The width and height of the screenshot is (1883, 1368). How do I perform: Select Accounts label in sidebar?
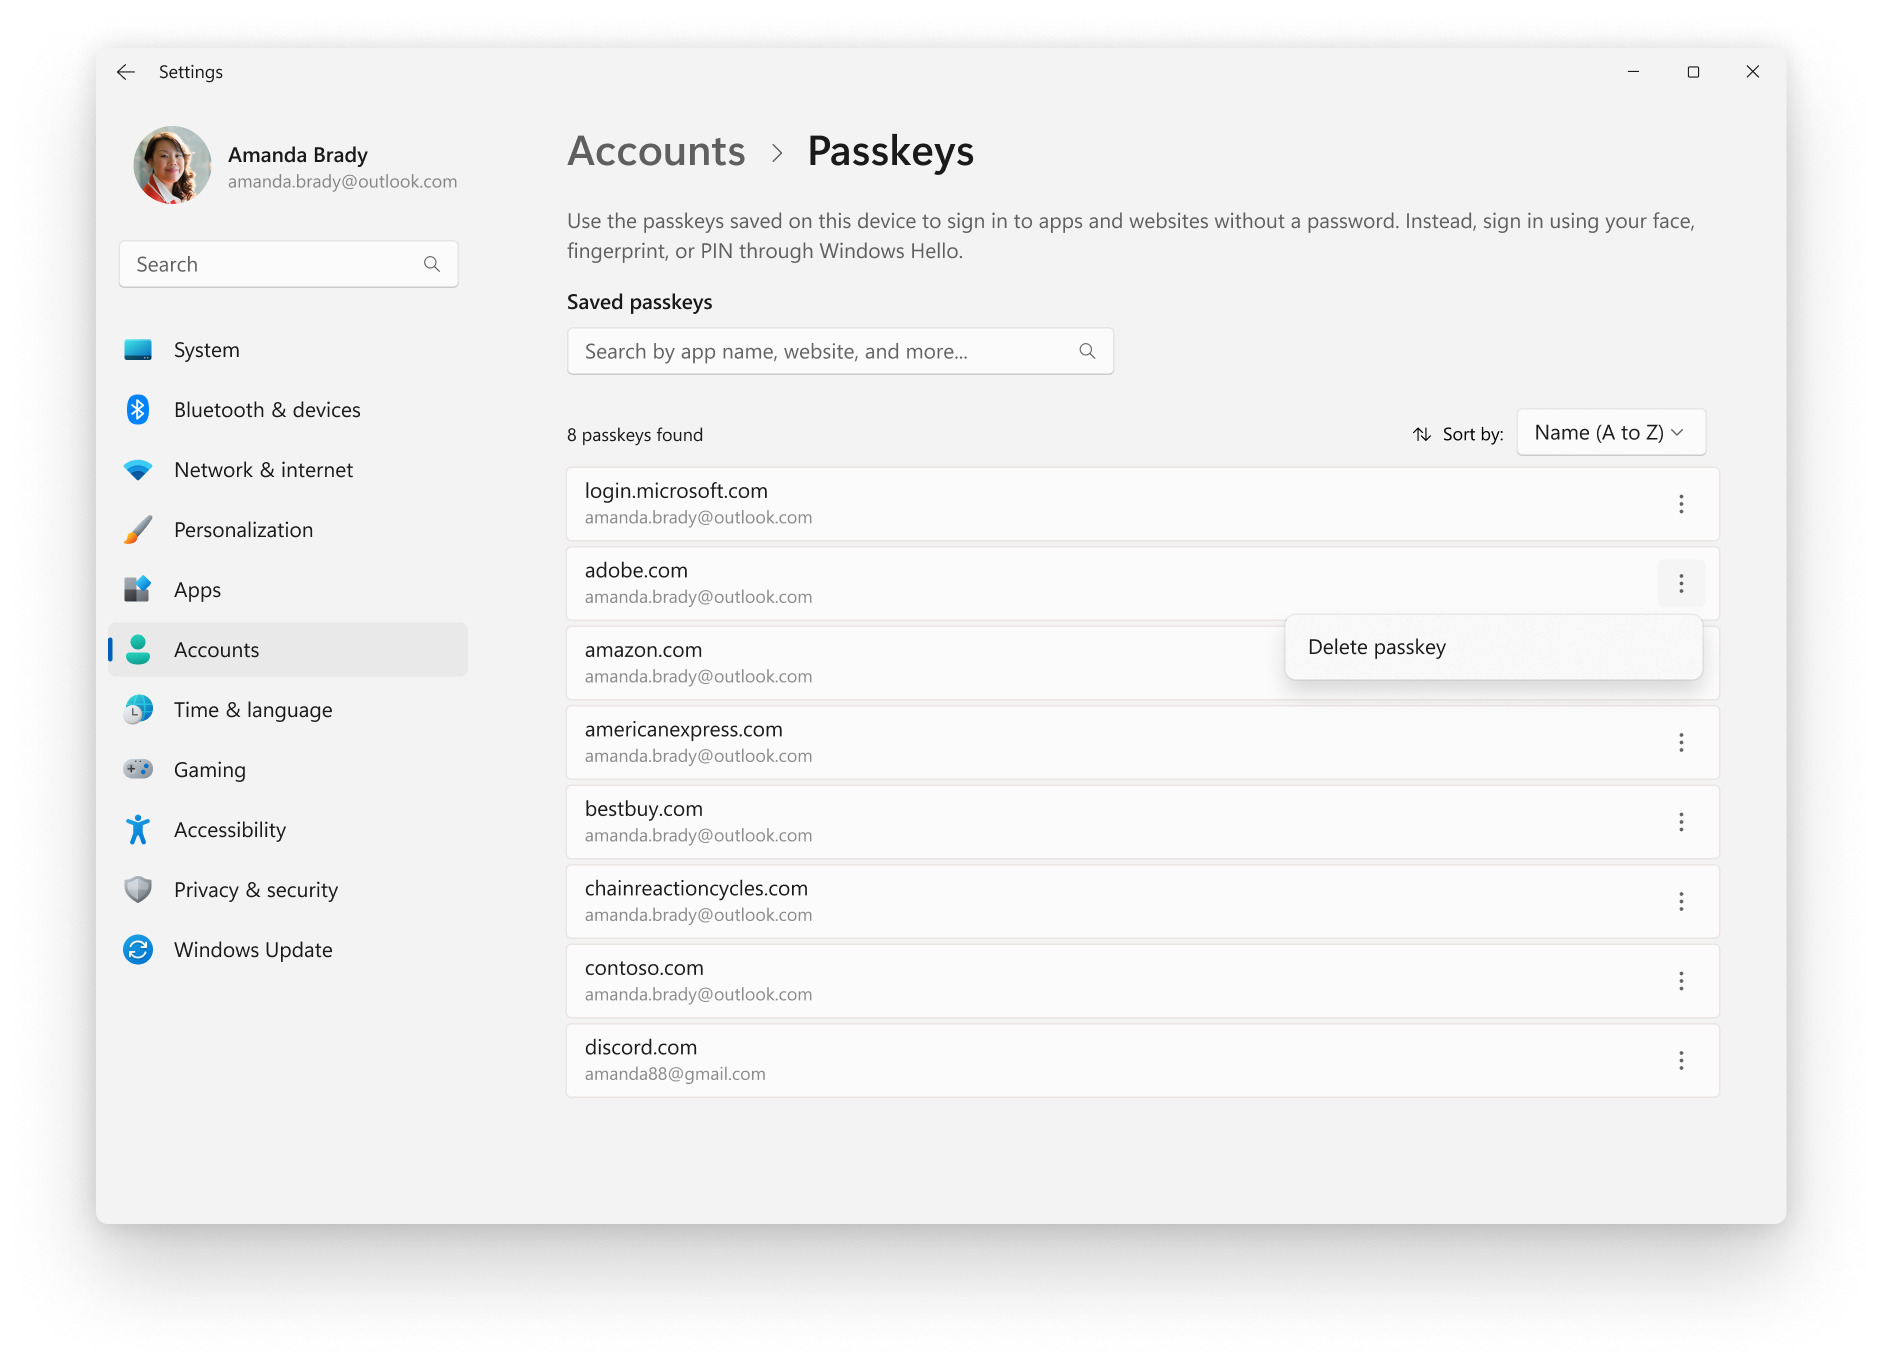(216, 650)
